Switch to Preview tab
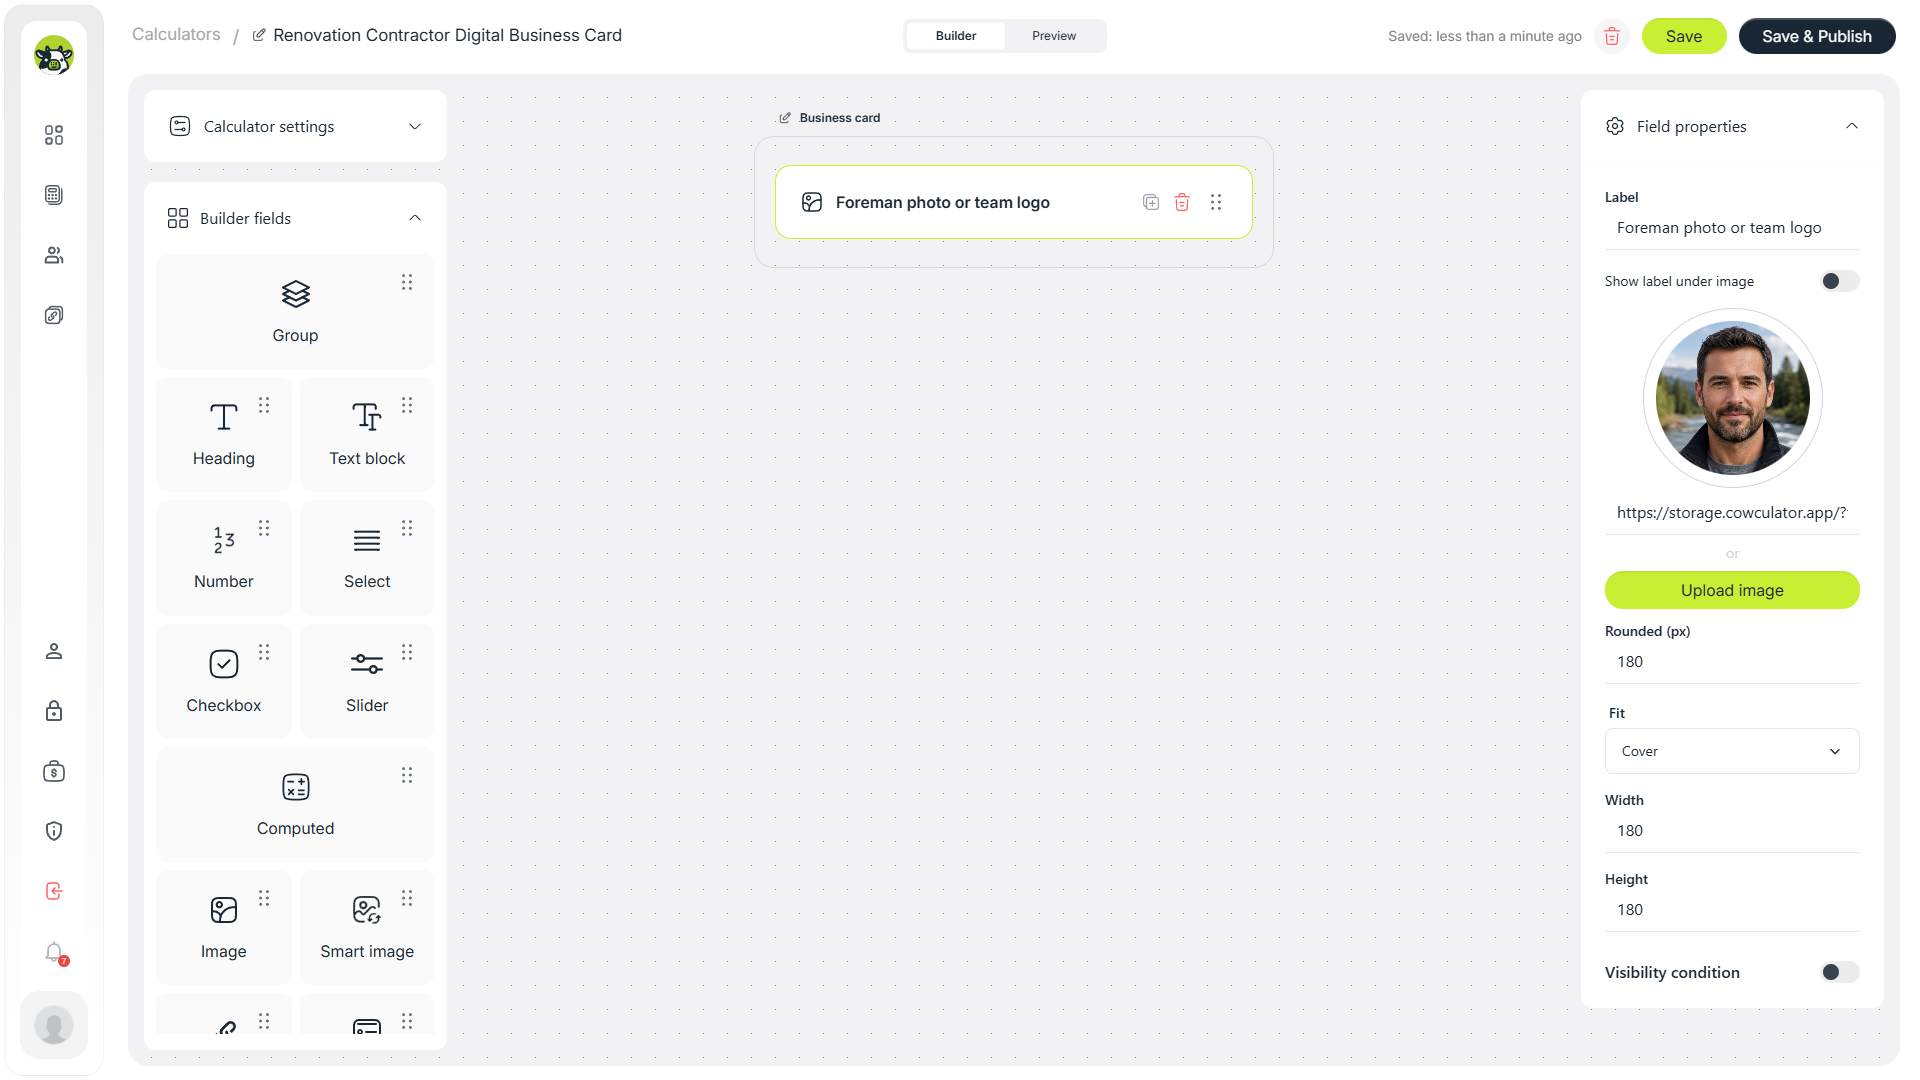 coord(1054,36)
